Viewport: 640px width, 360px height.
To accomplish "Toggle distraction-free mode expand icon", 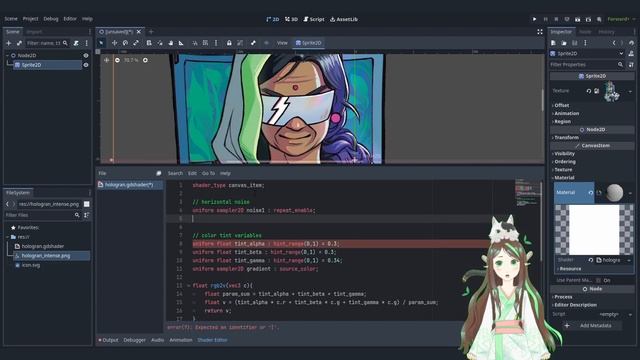I will 540,32.
